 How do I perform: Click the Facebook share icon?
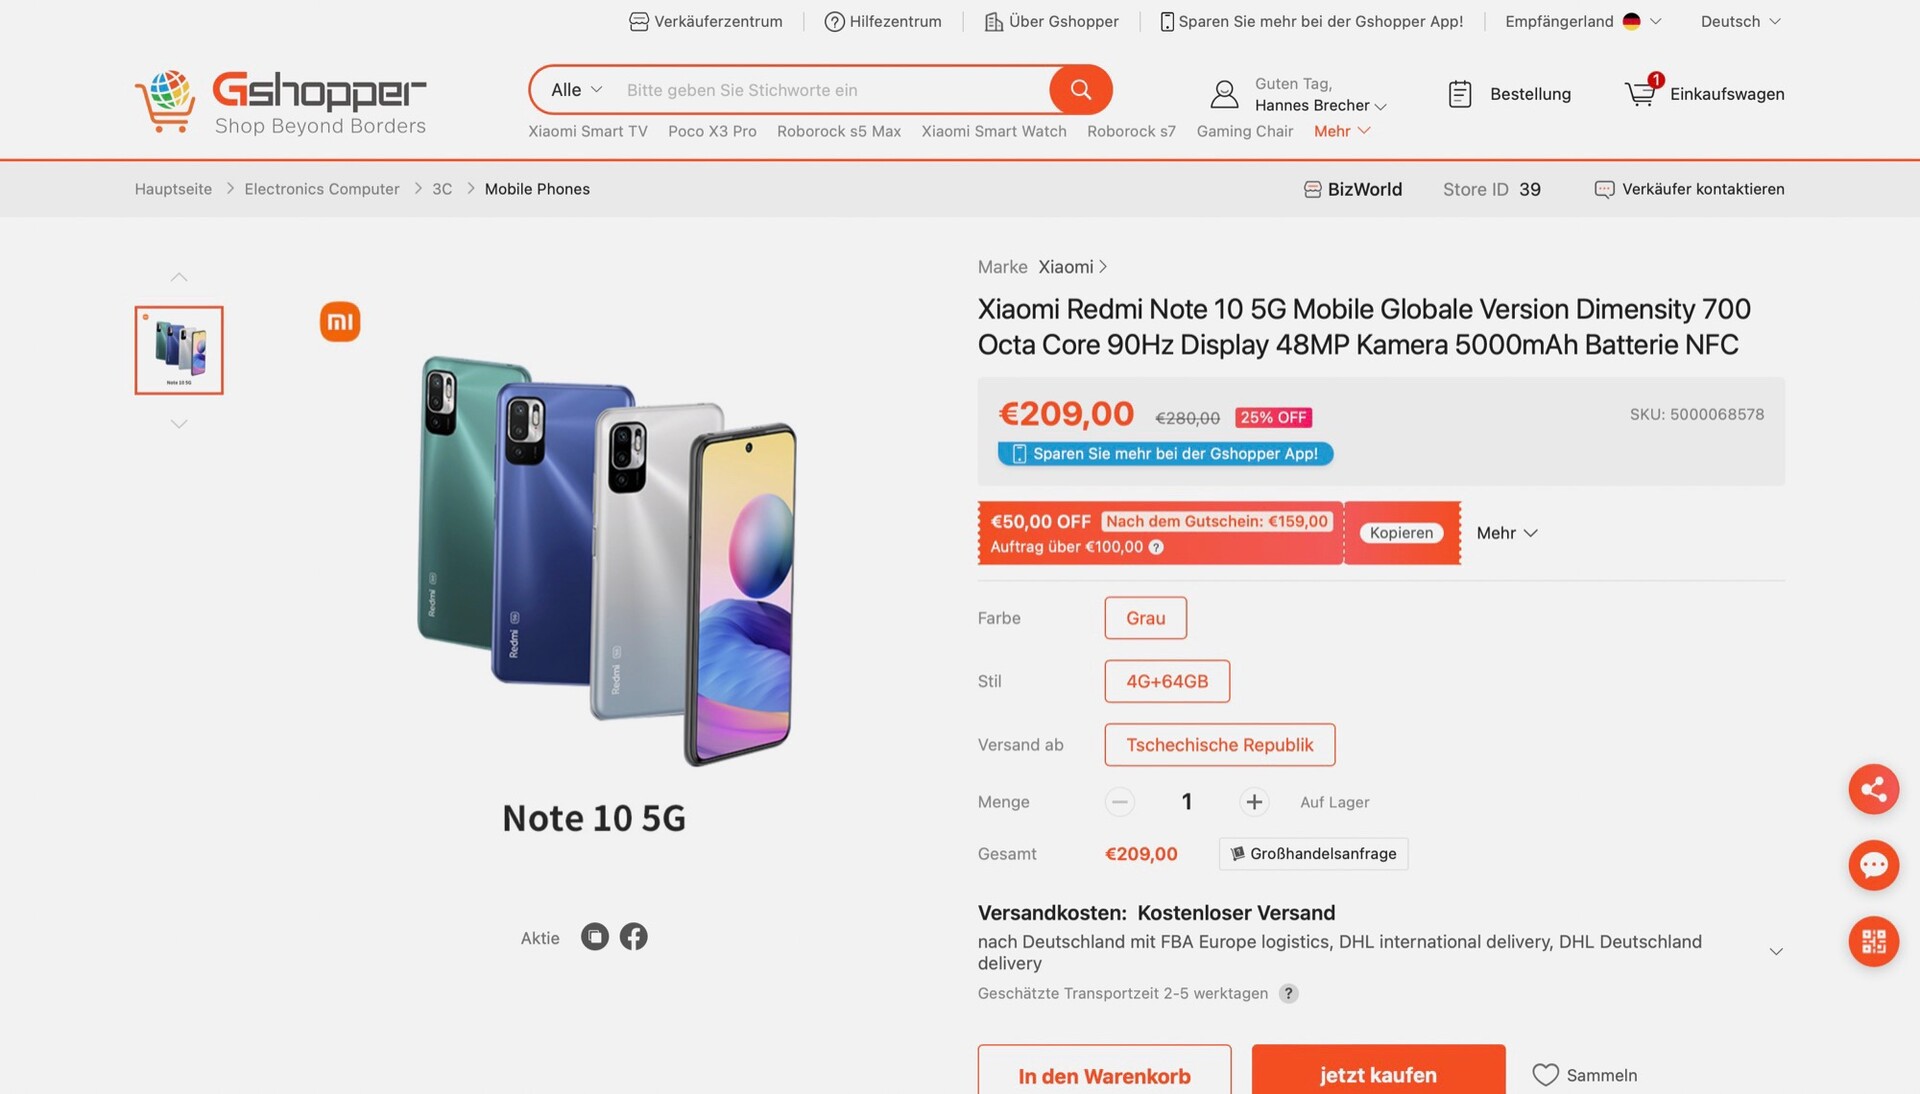pyautogui.click(x=633, y=937)
